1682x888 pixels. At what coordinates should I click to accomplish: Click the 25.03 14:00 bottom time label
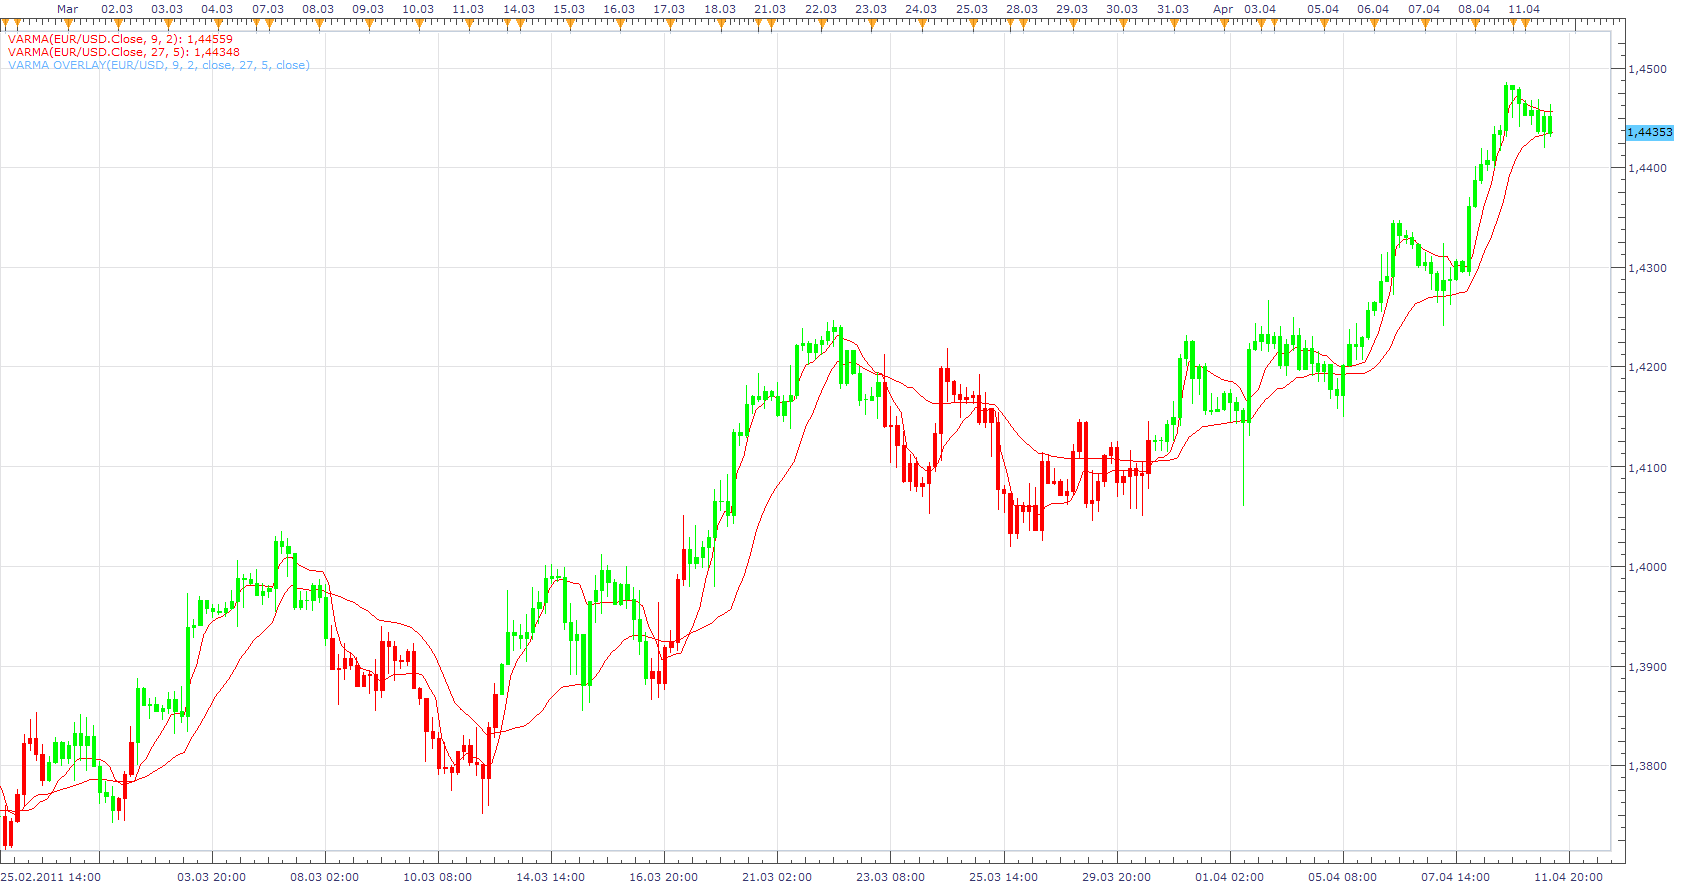1003,877
